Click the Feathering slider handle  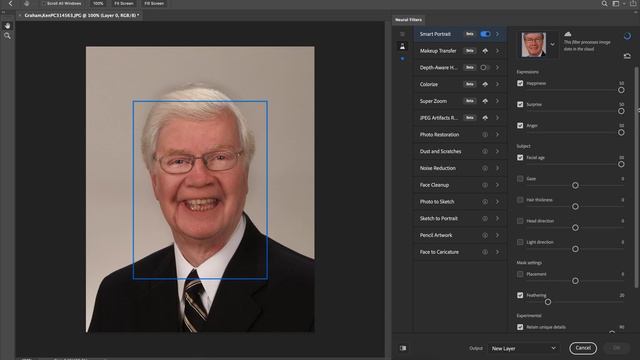click(x=548, y=302)
